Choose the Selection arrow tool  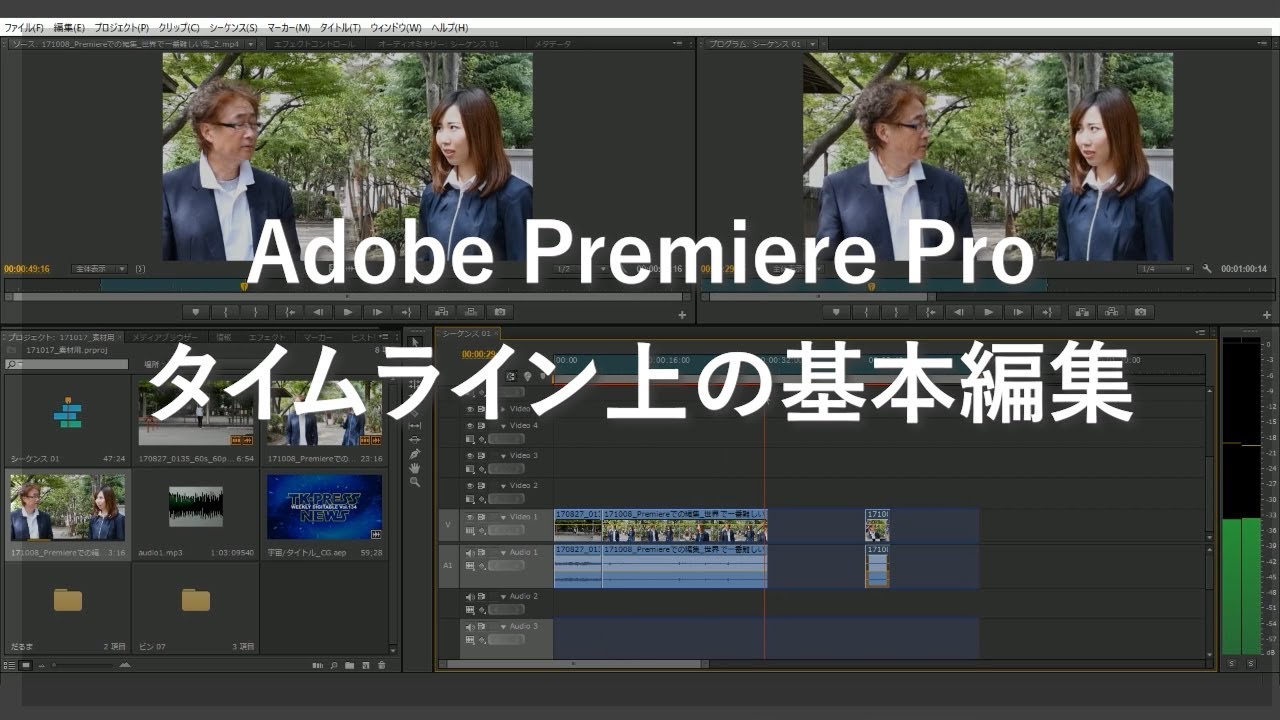(x=416, y=342)
